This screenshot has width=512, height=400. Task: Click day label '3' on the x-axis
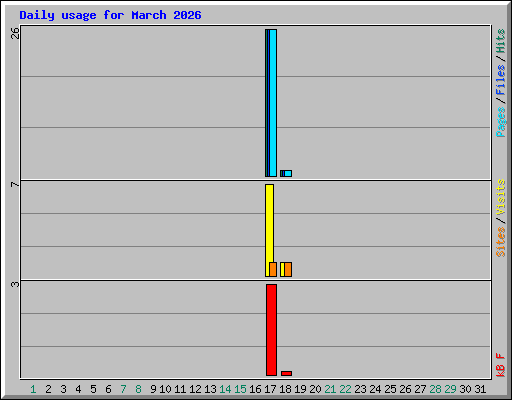(x=63, y=389)
